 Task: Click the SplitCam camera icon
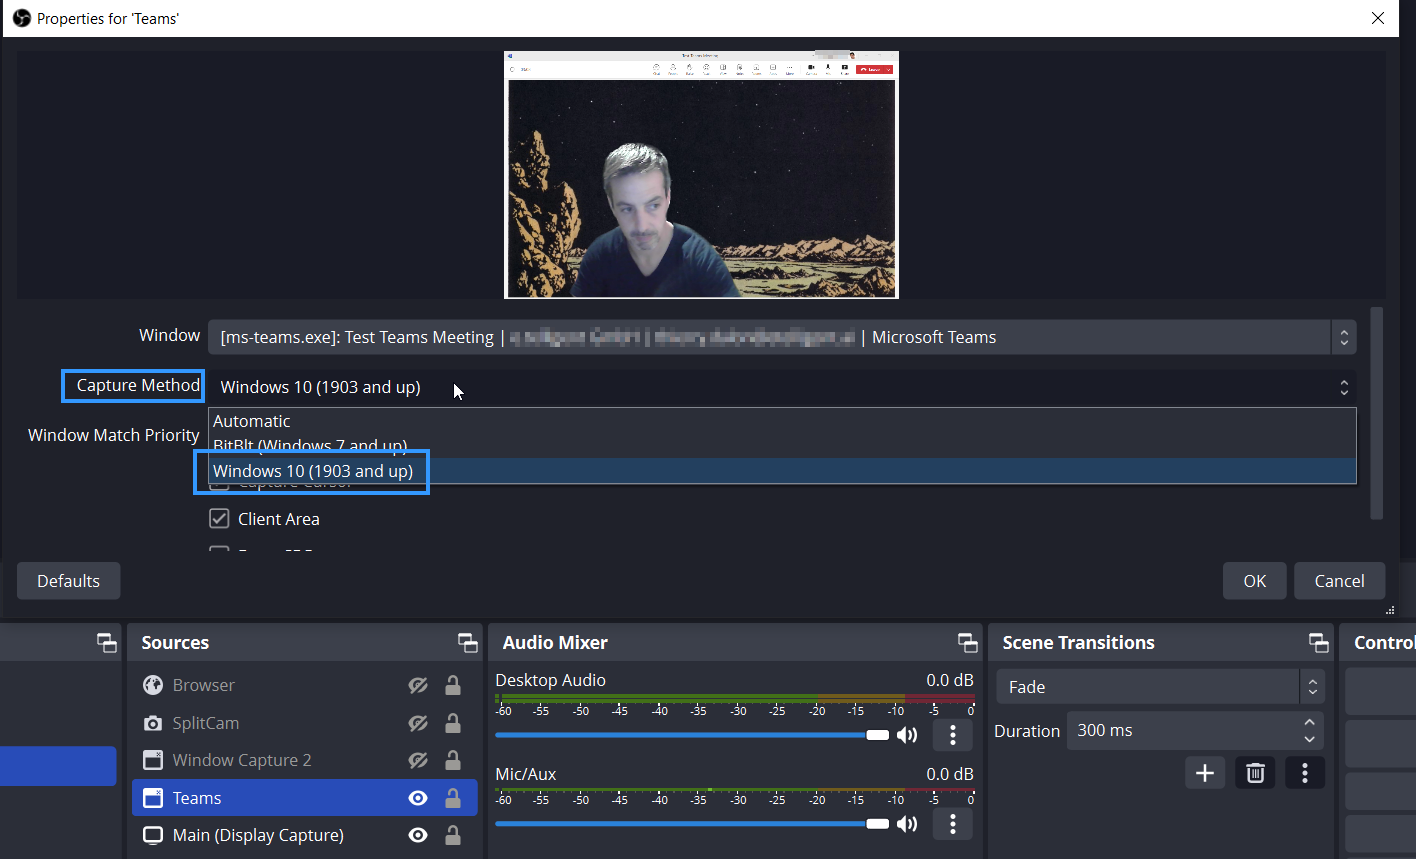[152, 723]
